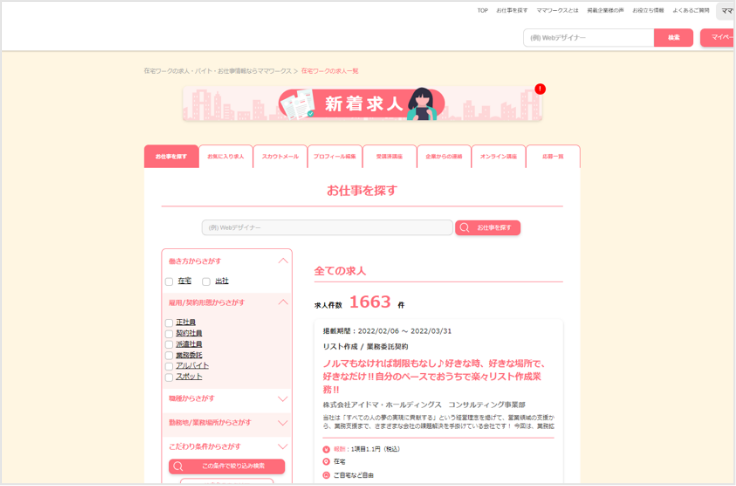Click the location pin icon beside 在宅

tap(326, 462)
